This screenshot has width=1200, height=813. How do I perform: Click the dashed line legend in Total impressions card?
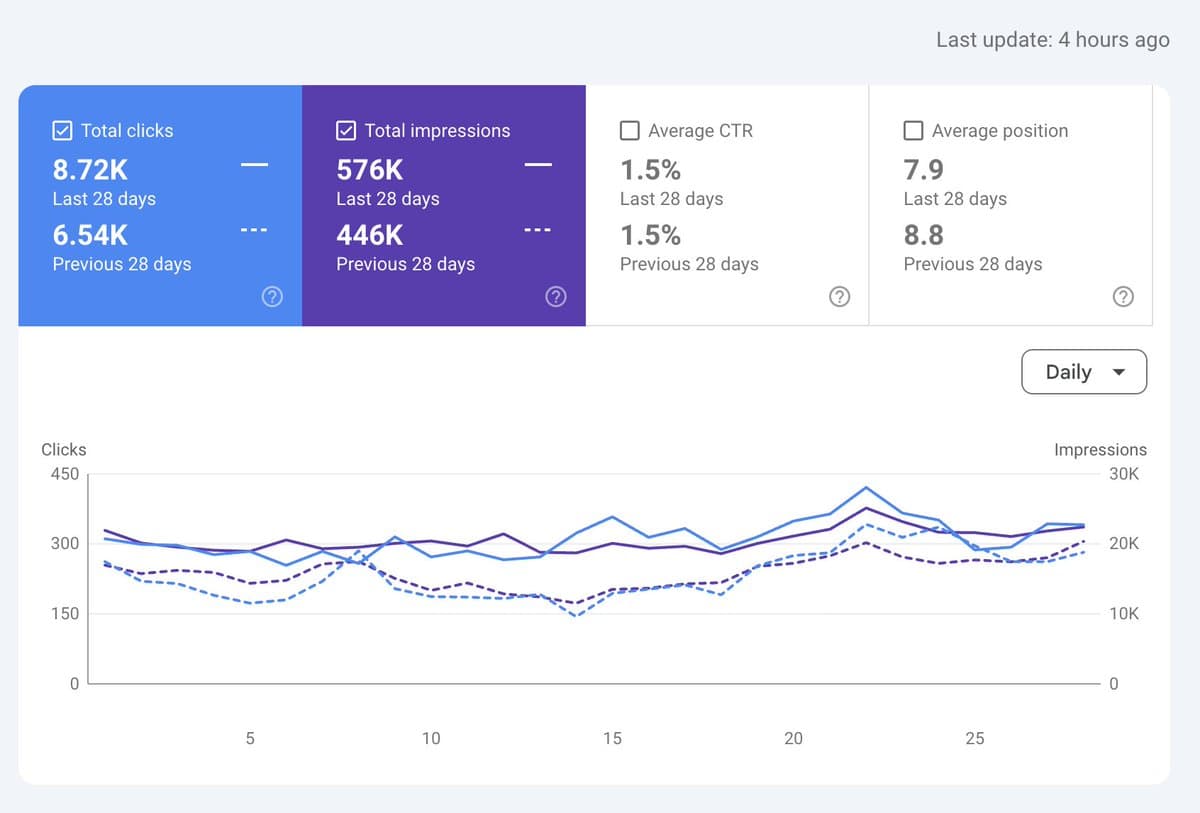(538, 230)
